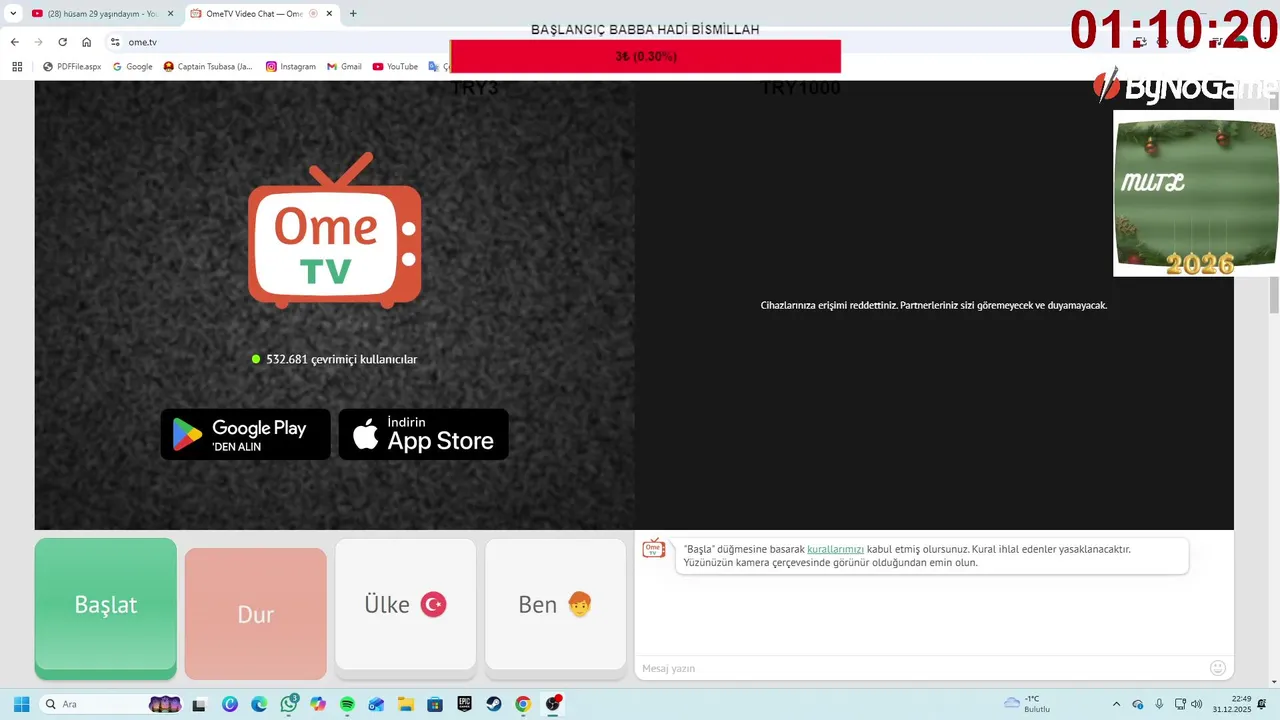The height and width of the screenshot is (720, 1280).
Task: Open Microsoft Store from the taskbar
Action: coord(435,704)
